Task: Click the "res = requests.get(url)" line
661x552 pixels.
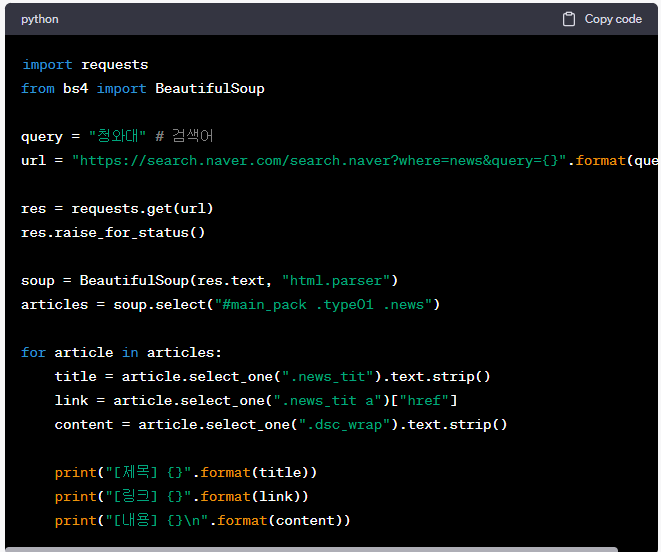Action: click(x=117, y=209)
